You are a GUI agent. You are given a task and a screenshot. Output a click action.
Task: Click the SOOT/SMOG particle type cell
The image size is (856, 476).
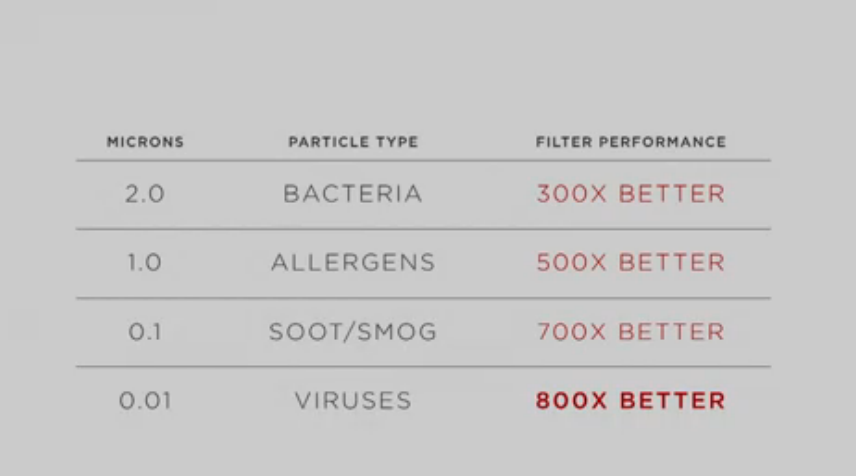(353, 332)
